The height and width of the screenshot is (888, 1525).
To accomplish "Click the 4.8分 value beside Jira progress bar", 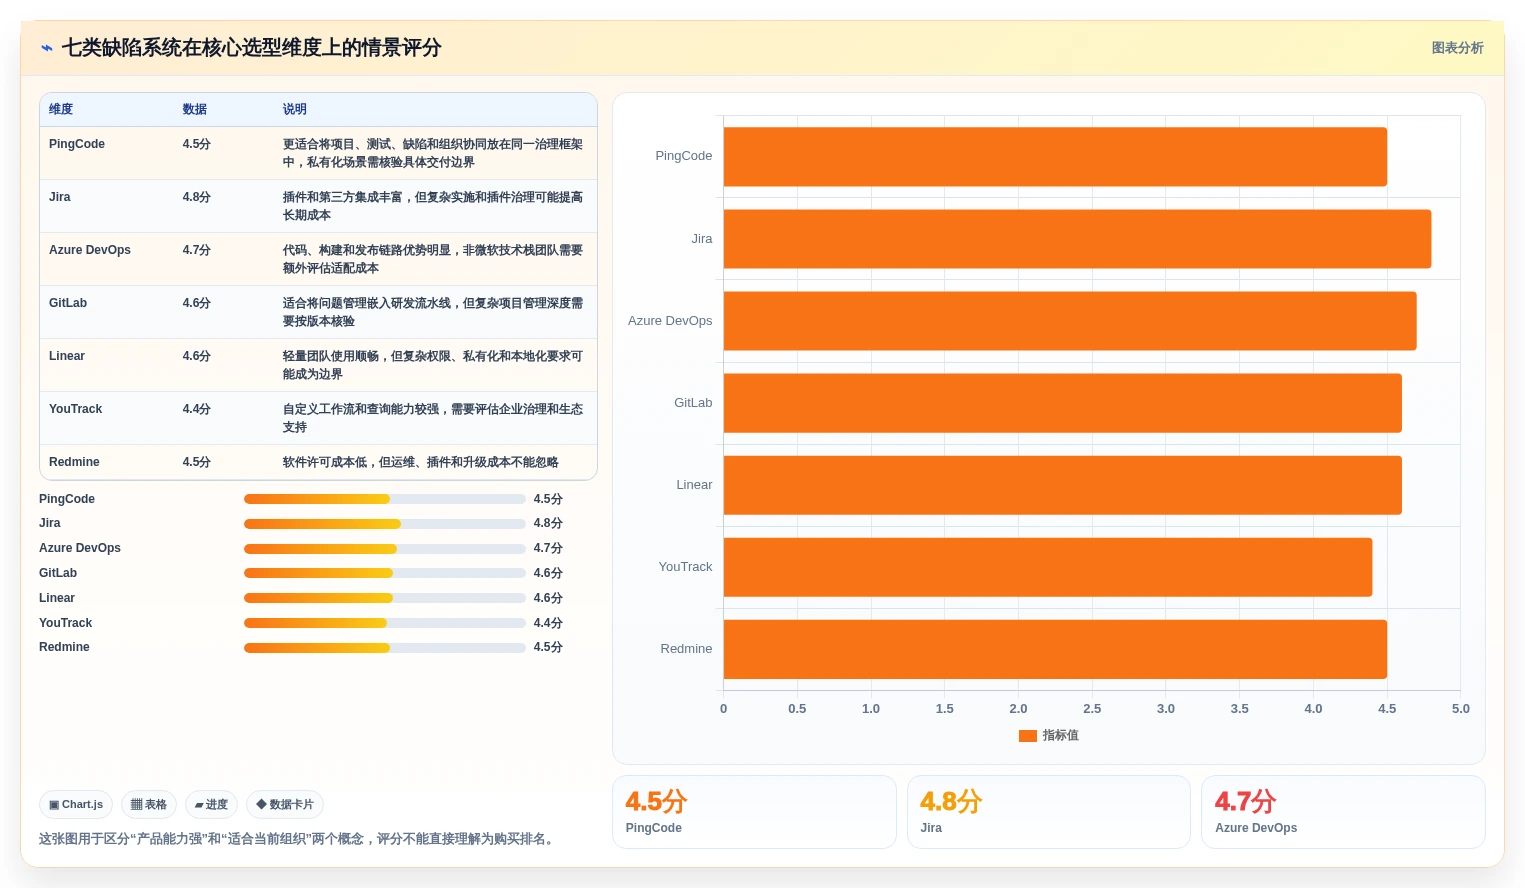I will [548, 524].
